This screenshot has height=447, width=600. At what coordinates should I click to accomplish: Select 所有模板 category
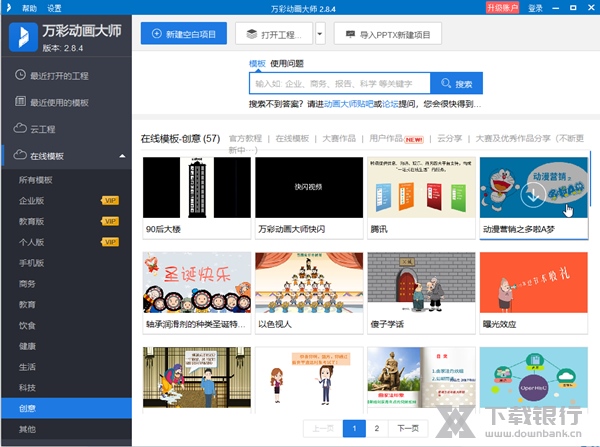click(x=67, y=180)
